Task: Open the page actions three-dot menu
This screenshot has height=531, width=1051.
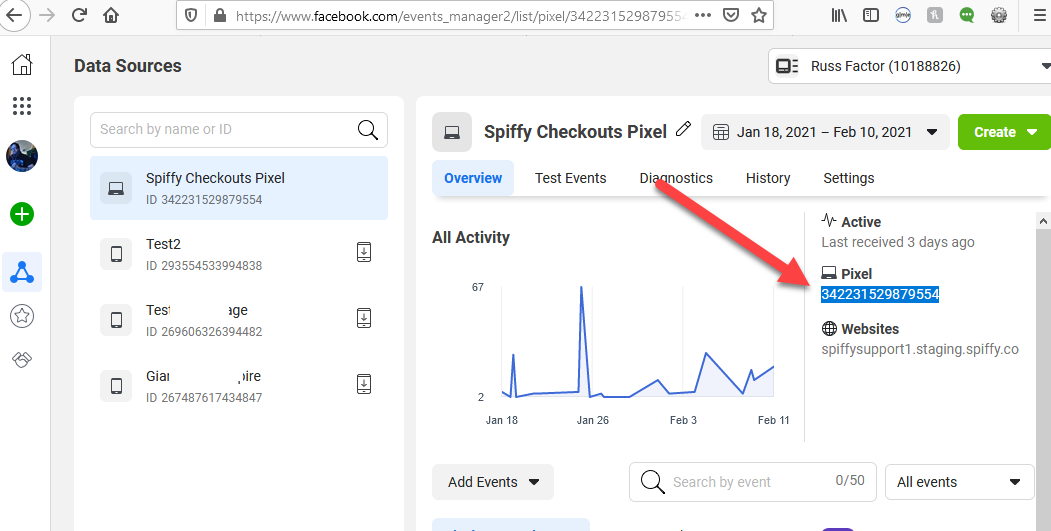Action: click(702, 15)
